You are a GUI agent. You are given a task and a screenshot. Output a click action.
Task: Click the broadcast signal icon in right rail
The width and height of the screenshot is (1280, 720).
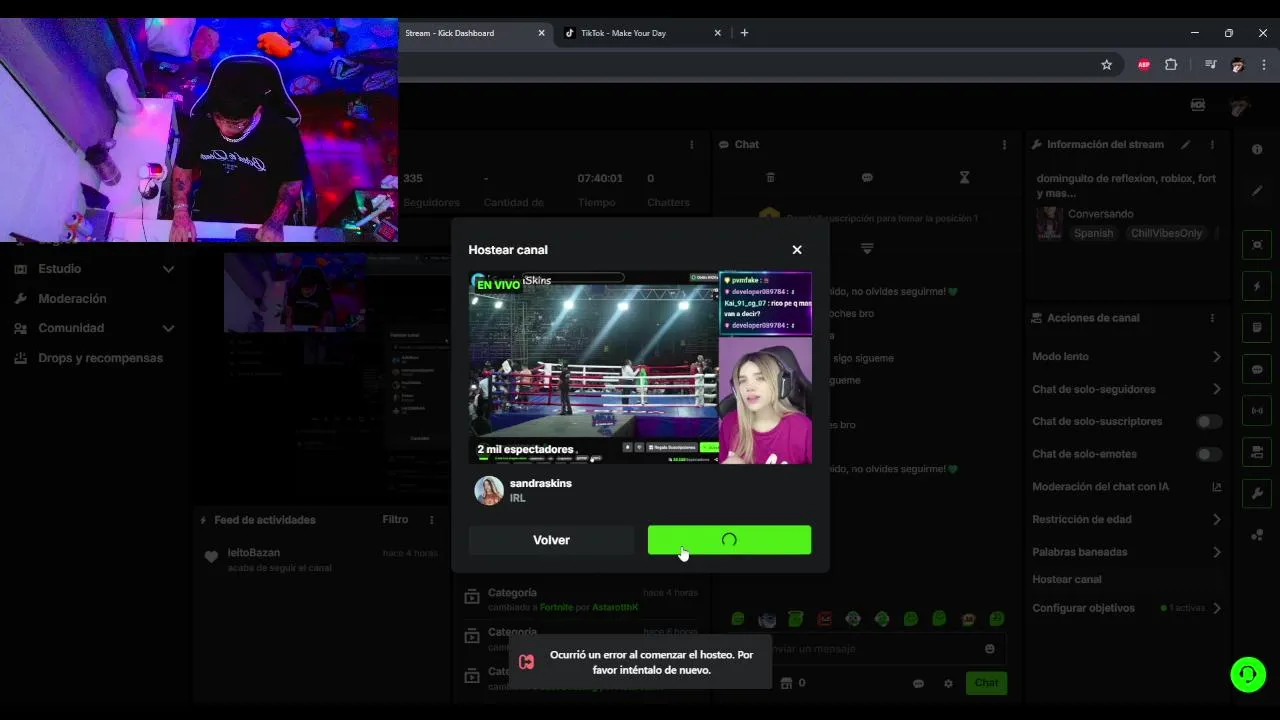pyautogui.click(x=1257, y=411)
